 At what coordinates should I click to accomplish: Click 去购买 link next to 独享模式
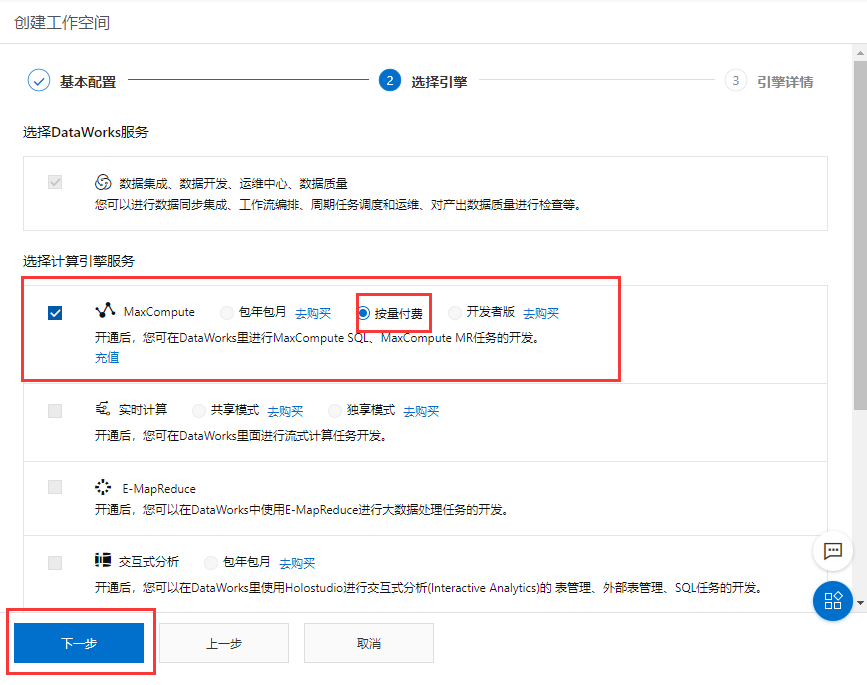(x=421, y=411)
